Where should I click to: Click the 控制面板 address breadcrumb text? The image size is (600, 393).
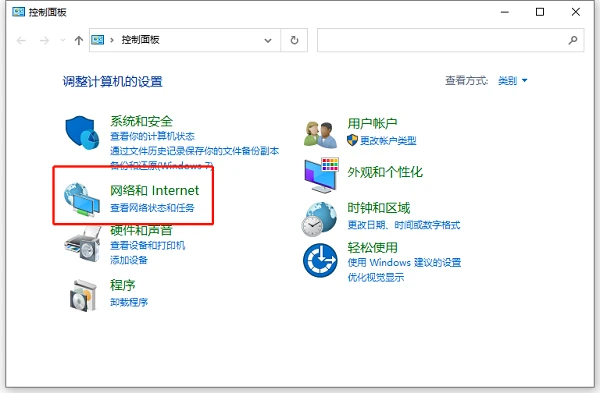(x=140, y=40)
